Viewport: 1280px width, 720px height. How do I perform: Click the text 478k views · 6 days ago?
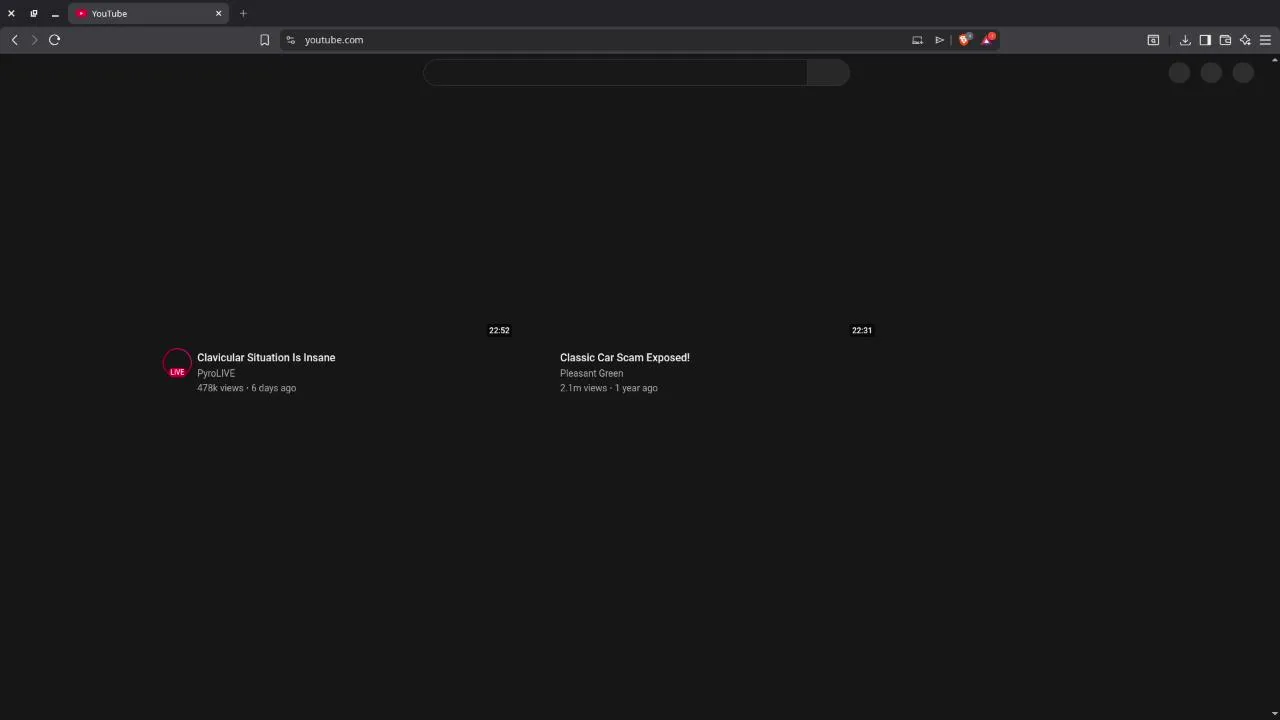point(246,388)
